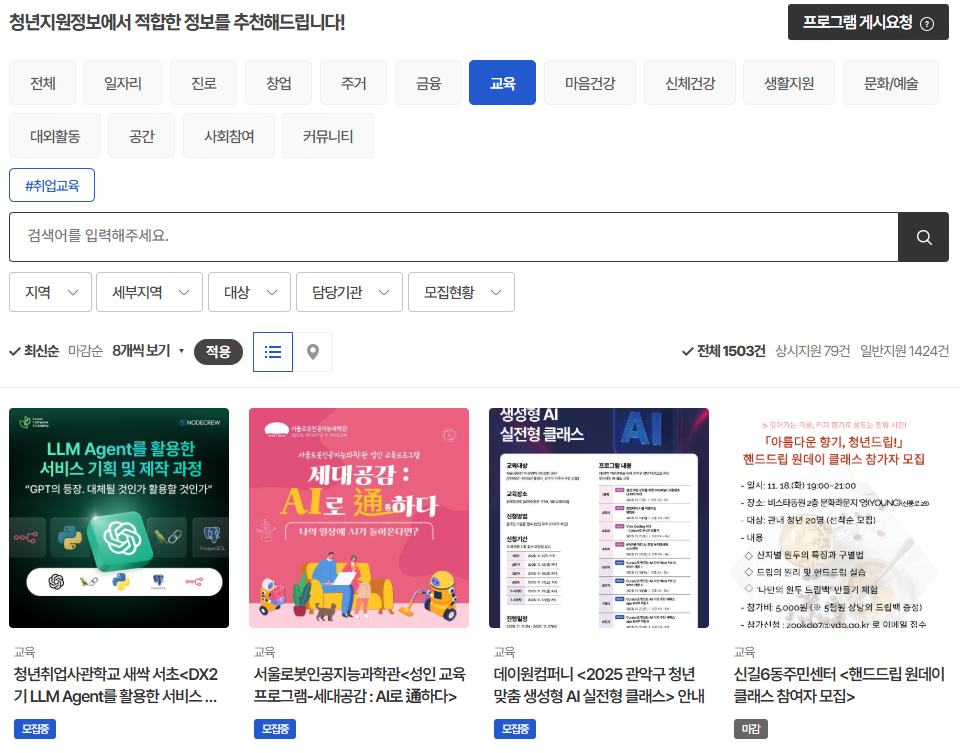
Task: Click the help icon in 프로그램 게시요청
Action: (927, 23)
